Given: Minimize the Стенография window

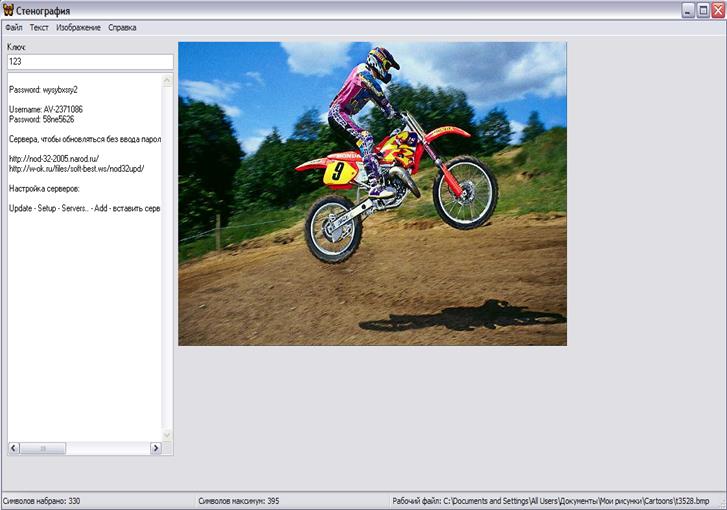Looking at the screenshot, I should [x=688, y=10].
